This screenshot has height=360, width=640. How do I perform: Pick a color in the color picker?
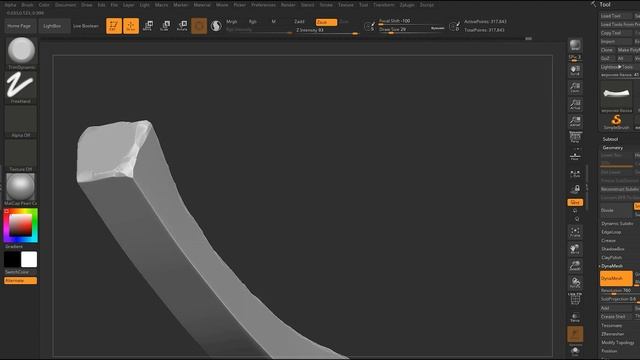point(21,225)
